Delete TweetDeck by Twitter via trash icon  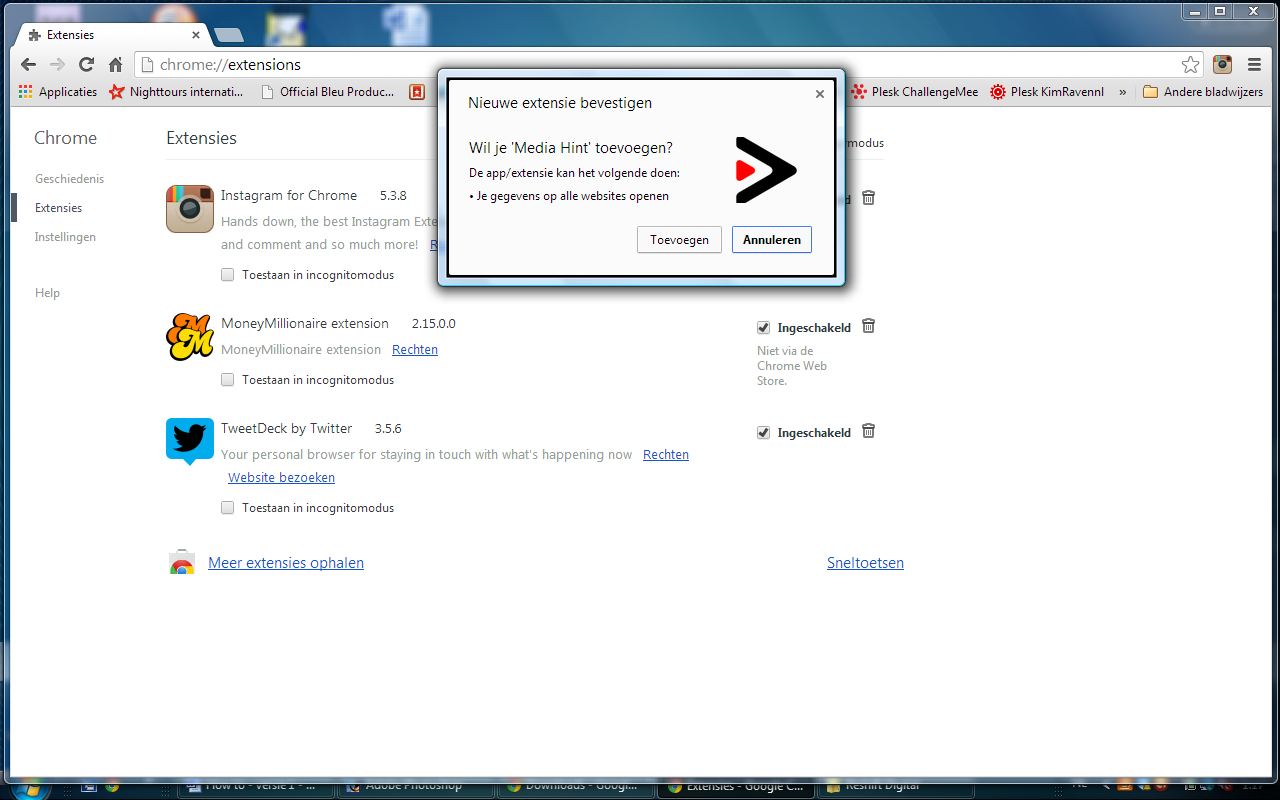tap(868, 431)
